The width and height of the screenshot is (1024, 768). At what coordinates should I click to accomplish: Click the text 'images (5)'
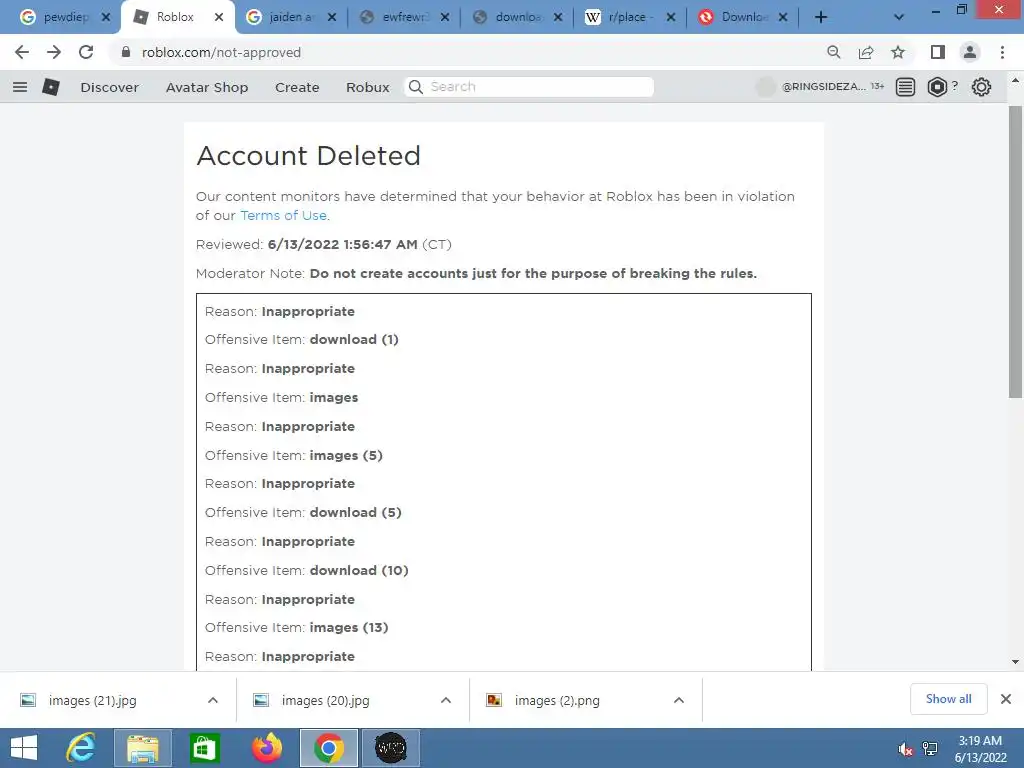346,455
